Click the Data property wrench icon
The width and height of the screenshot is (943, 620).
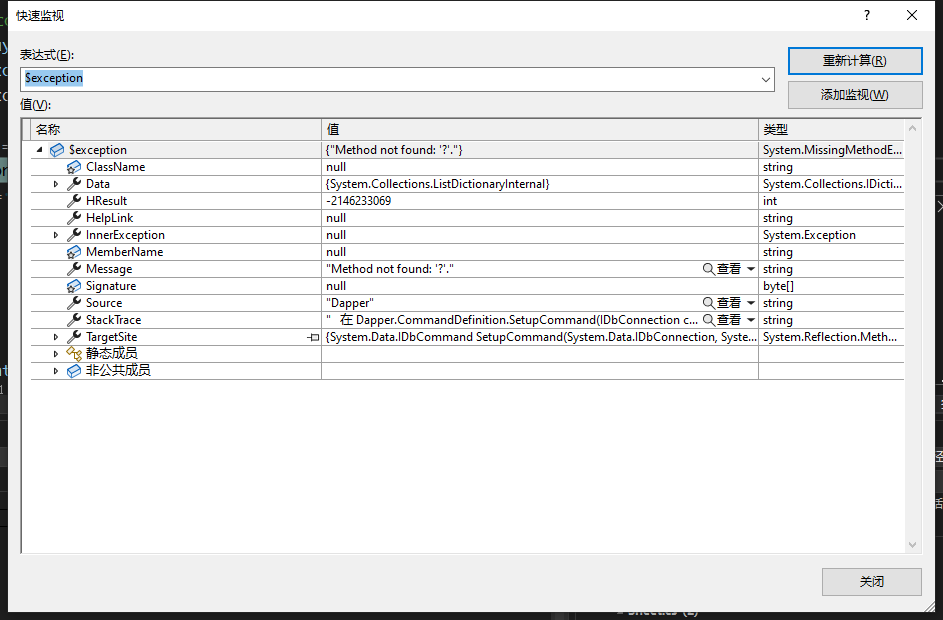[74, 183]
